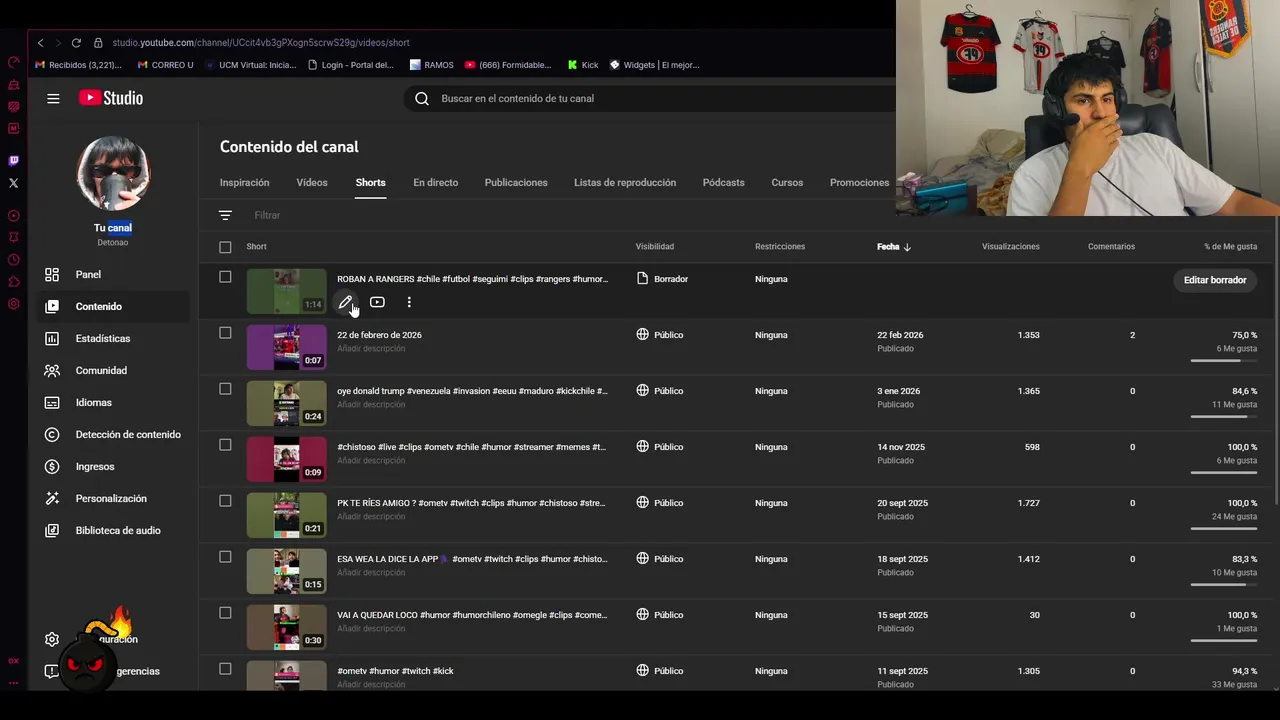Click the Ingresos dollar icon
1280x720 pixels.
tap(52, 466)
